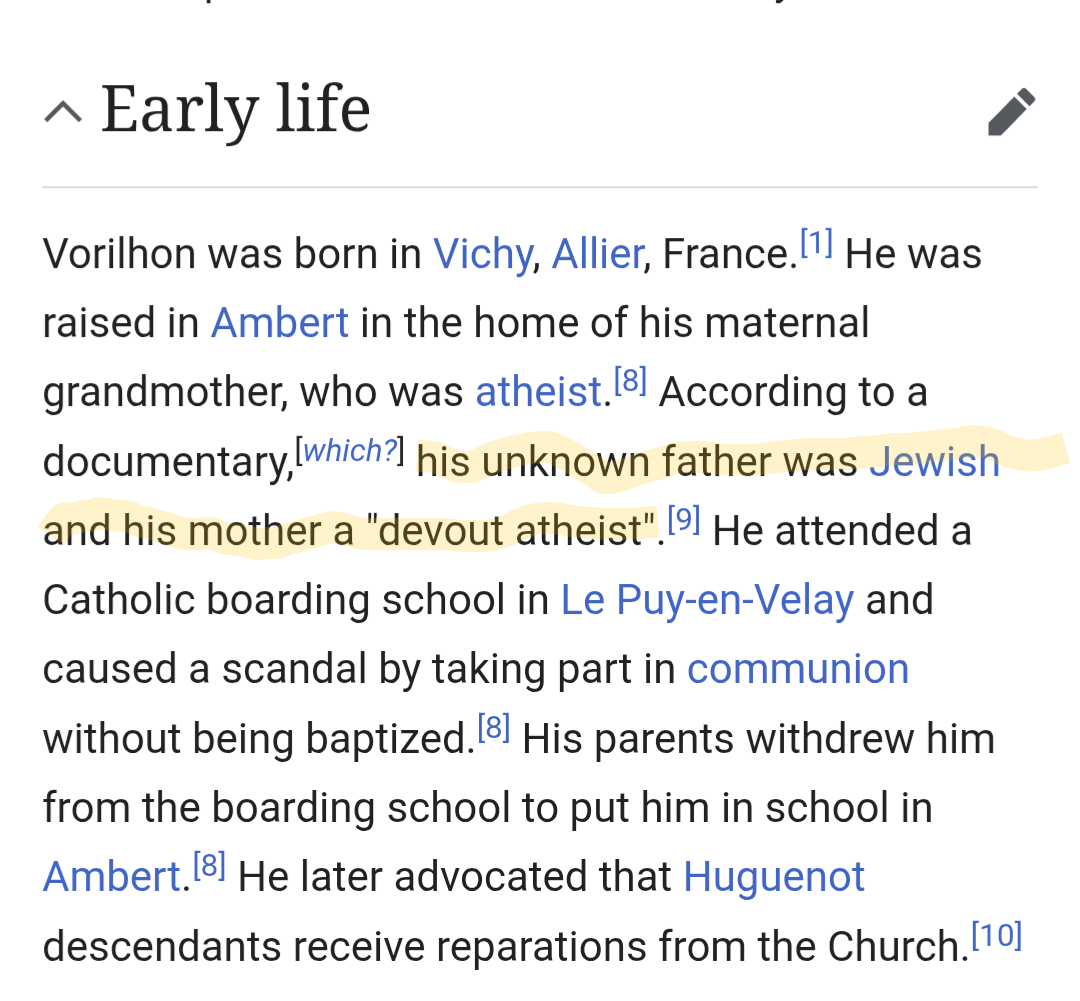Open the Huguenot link
Image resolution: width=1080 pixels, height=1001 pixels.
click(x=774, y=877)
